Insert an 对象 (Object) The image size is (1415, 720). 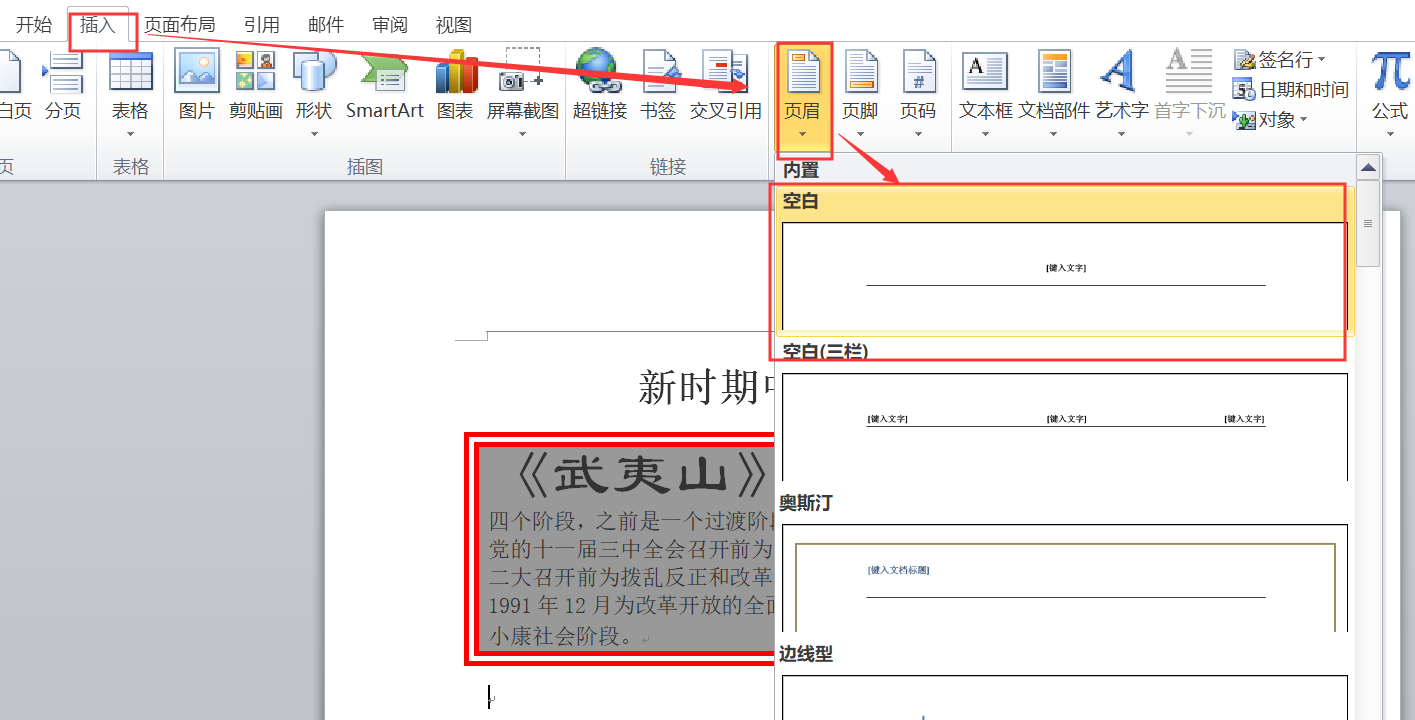(1267, 120)
